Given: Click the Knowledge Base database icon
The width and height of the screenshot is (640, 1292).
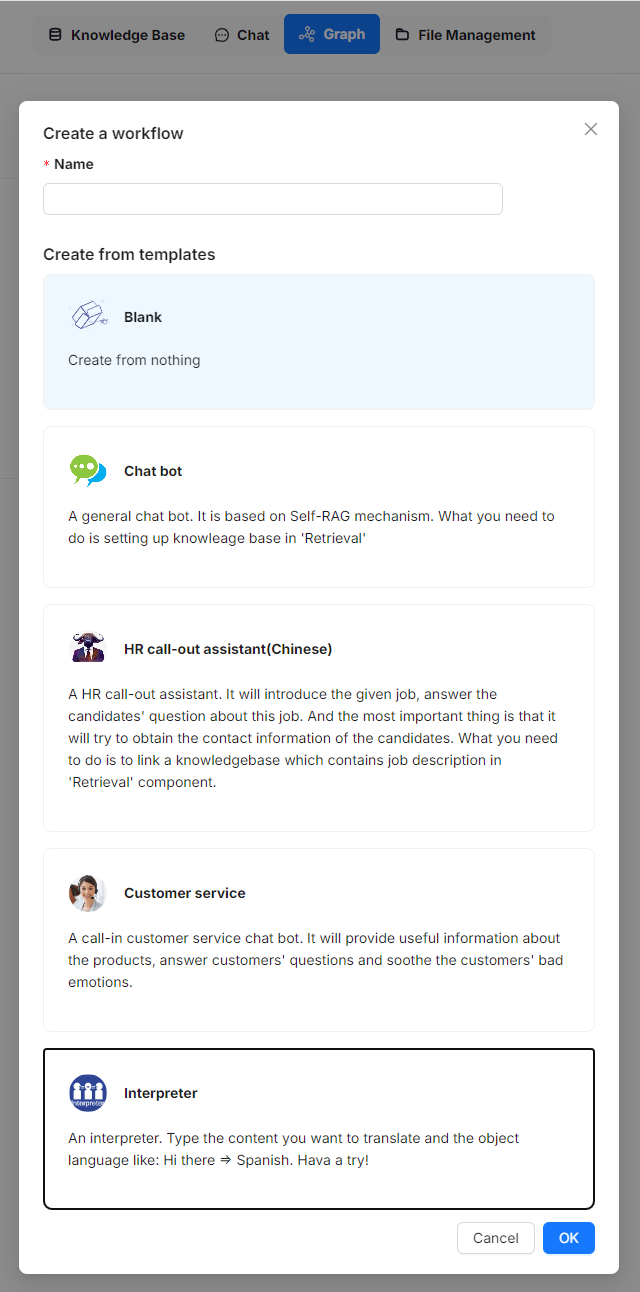Looking at the screenshot, I should tap(54, 35).
